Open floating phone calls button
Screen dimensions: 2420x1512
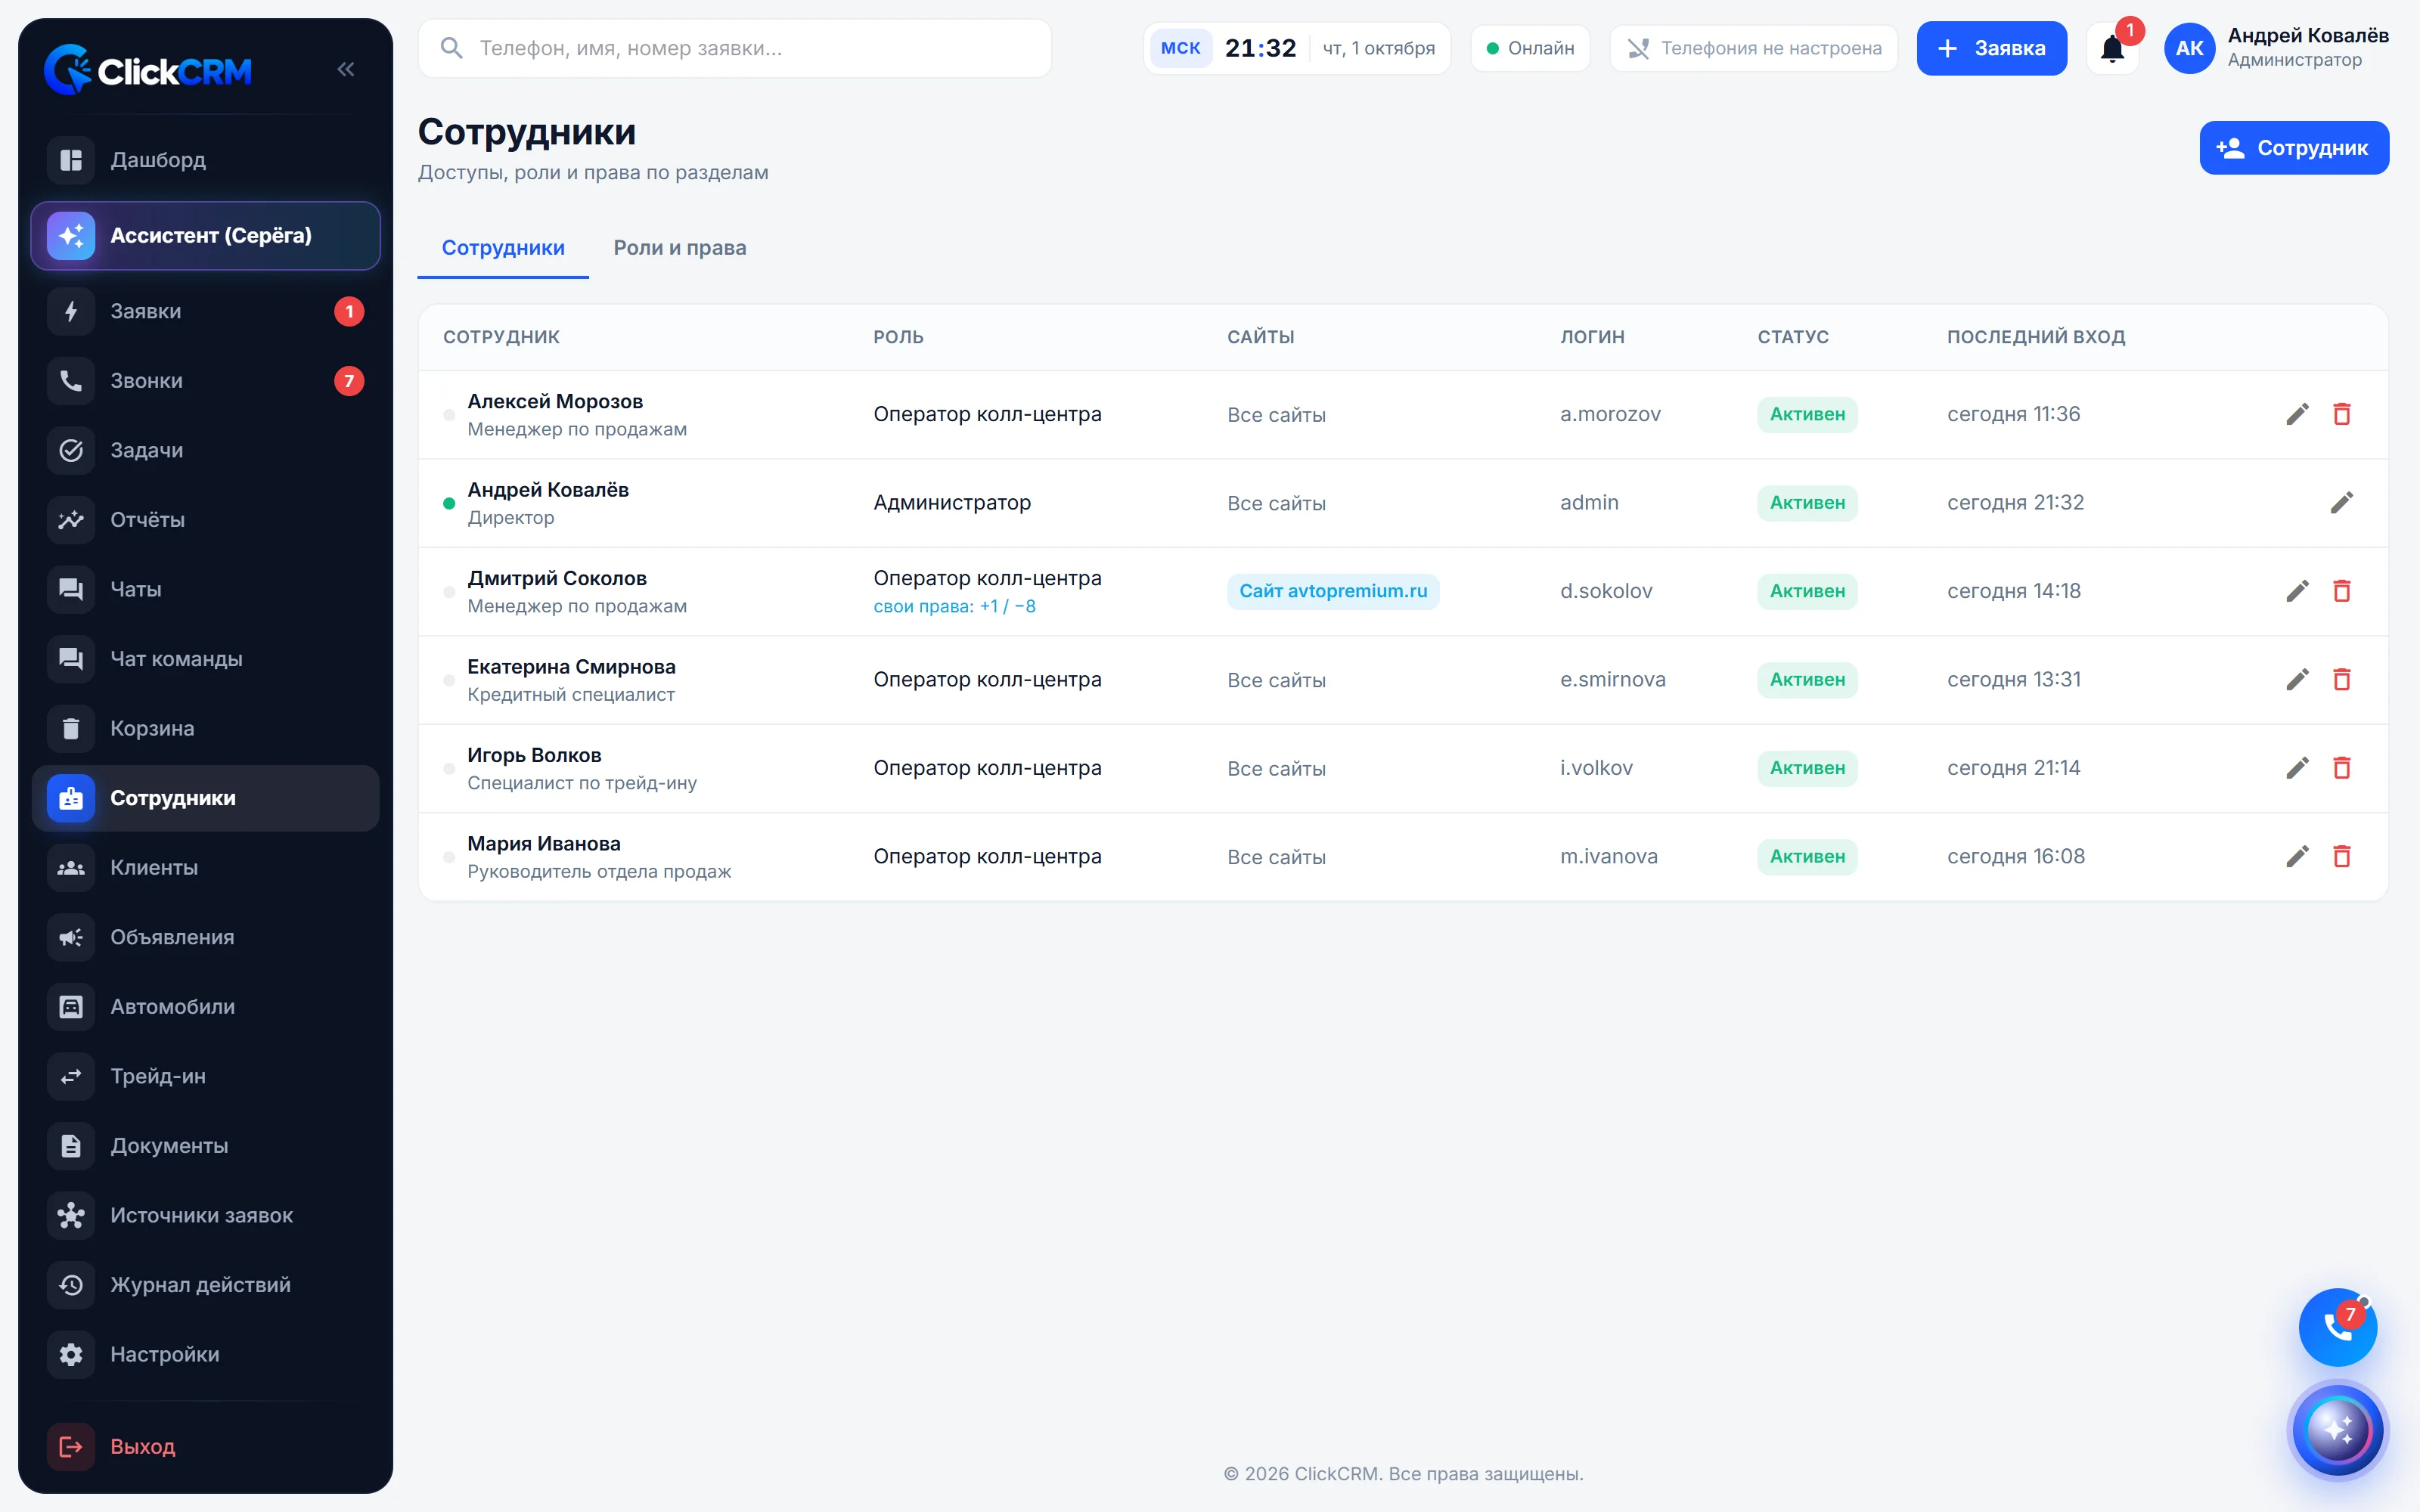2337,1327
